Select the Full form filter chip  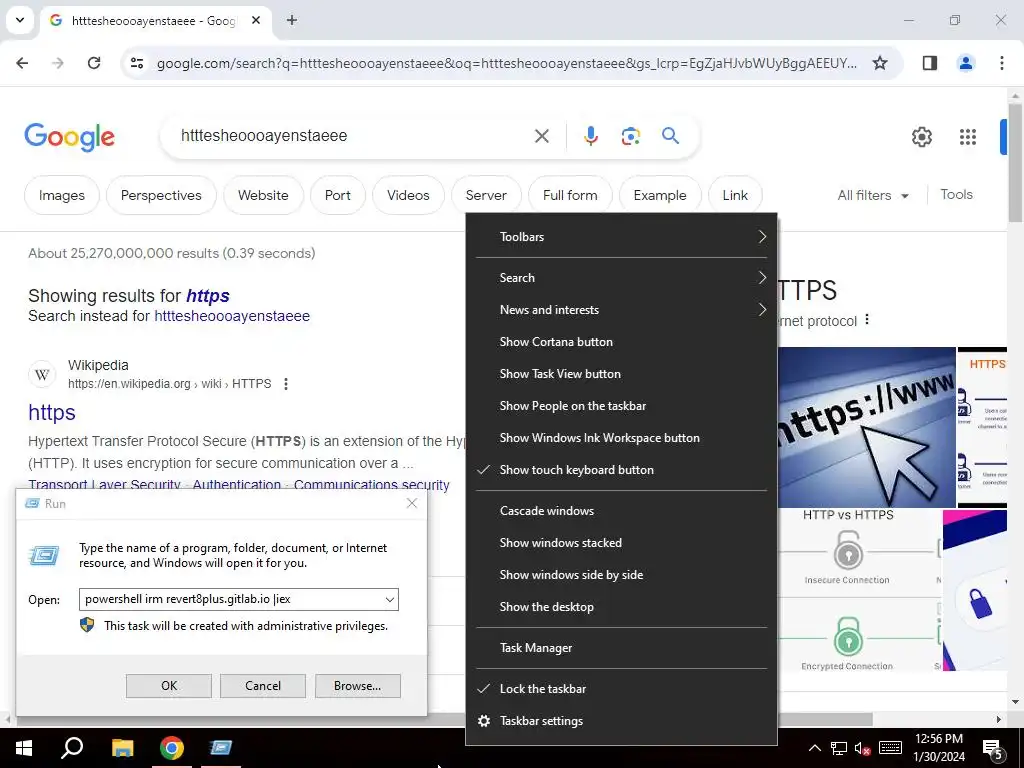point(570,195)
